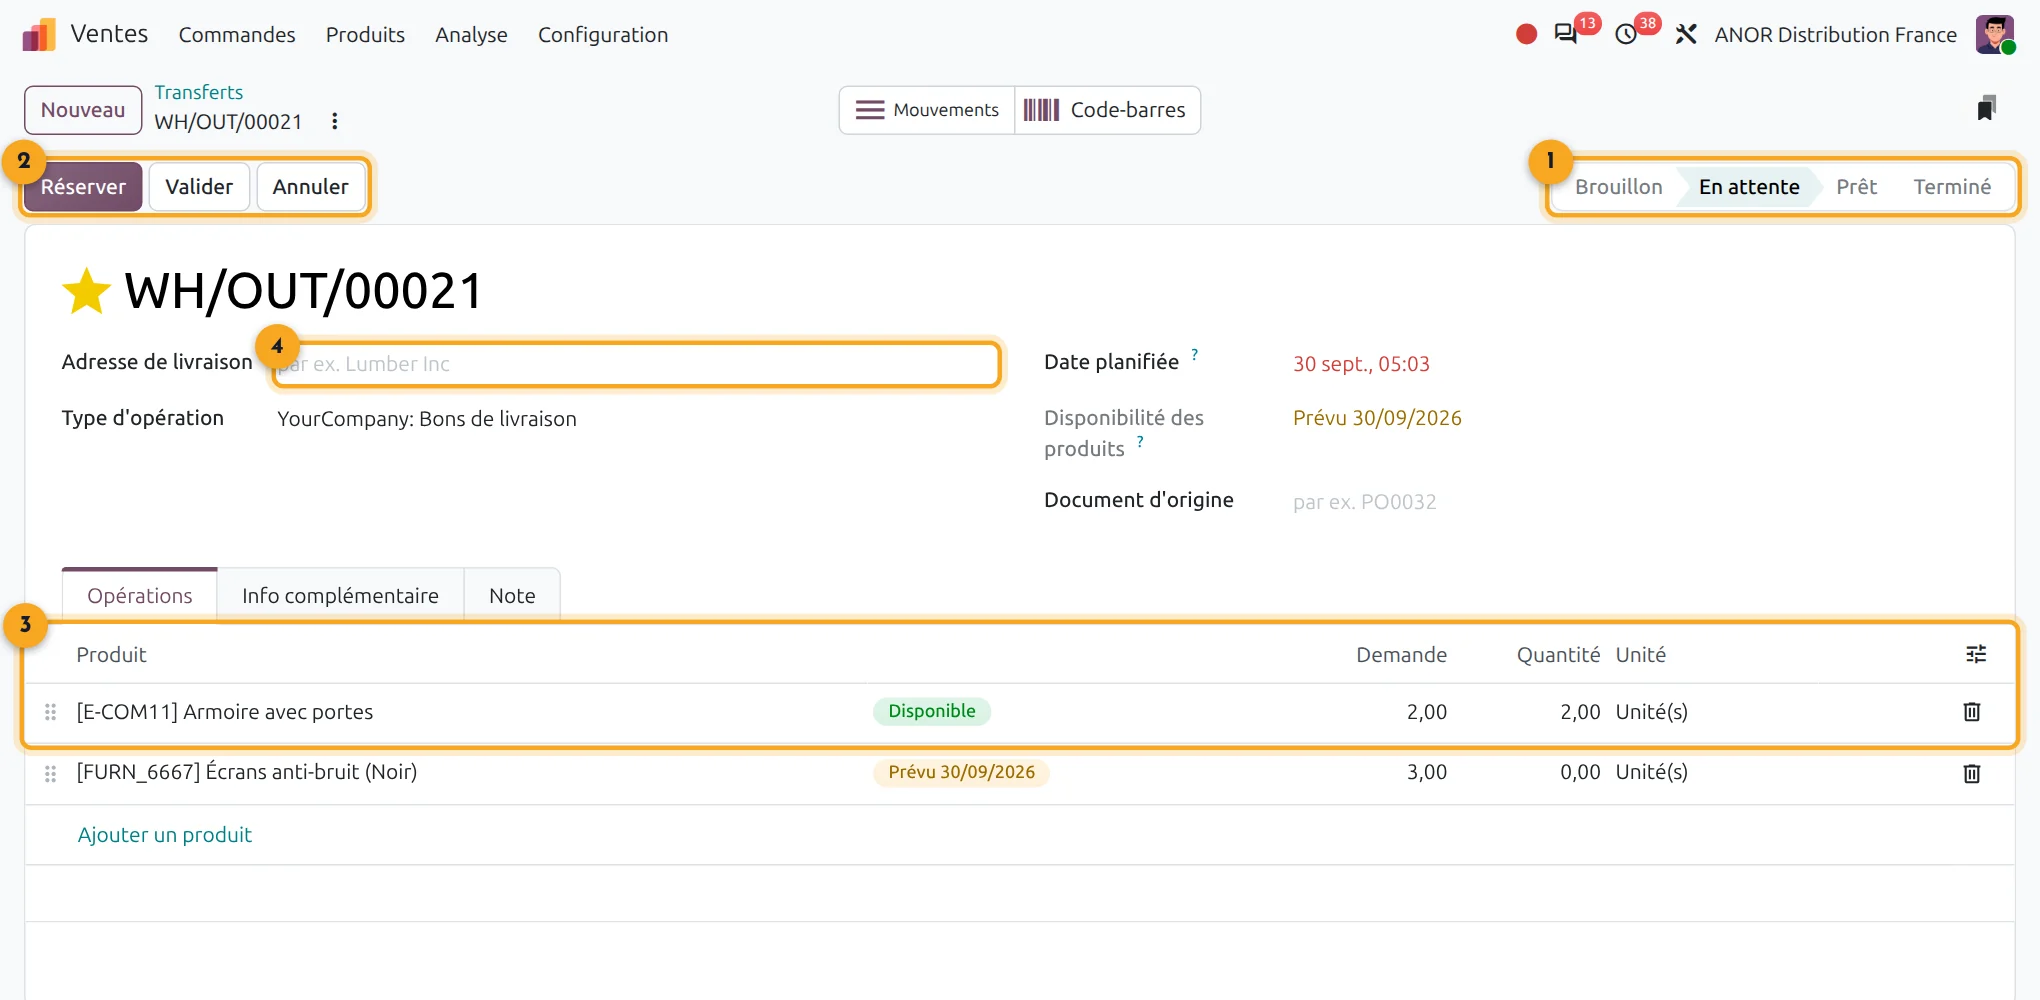Switch to the Opérations tab
Viewport: 2040px width, 1000px height.
140,596
